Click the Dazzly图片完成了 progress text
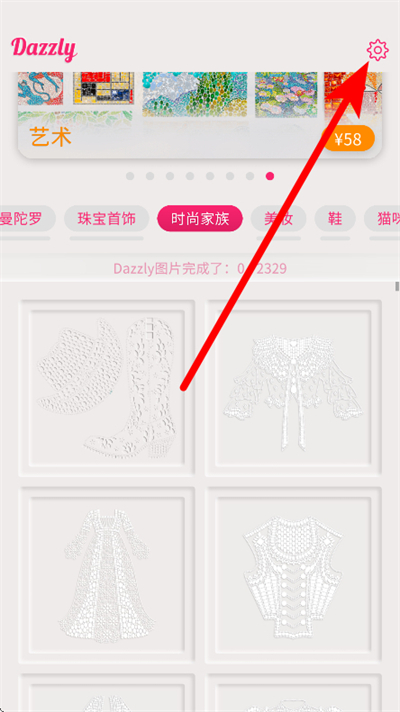Image resolution: width=400 pixels, height=712 pixels. [x=200, y=269]
